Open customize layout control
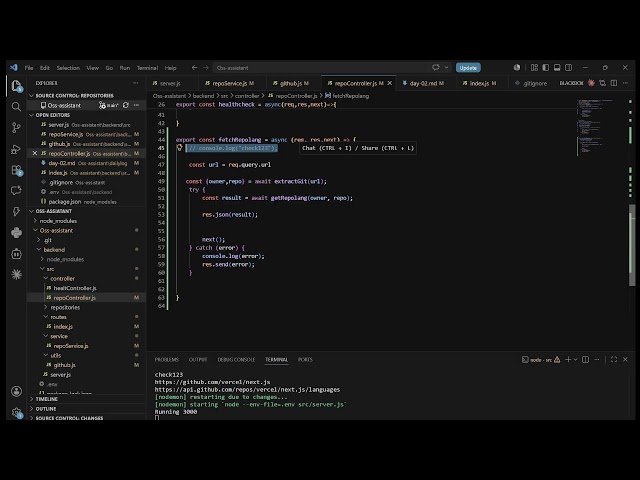Viewport: 640px width, 480px height. click(534, 68)
